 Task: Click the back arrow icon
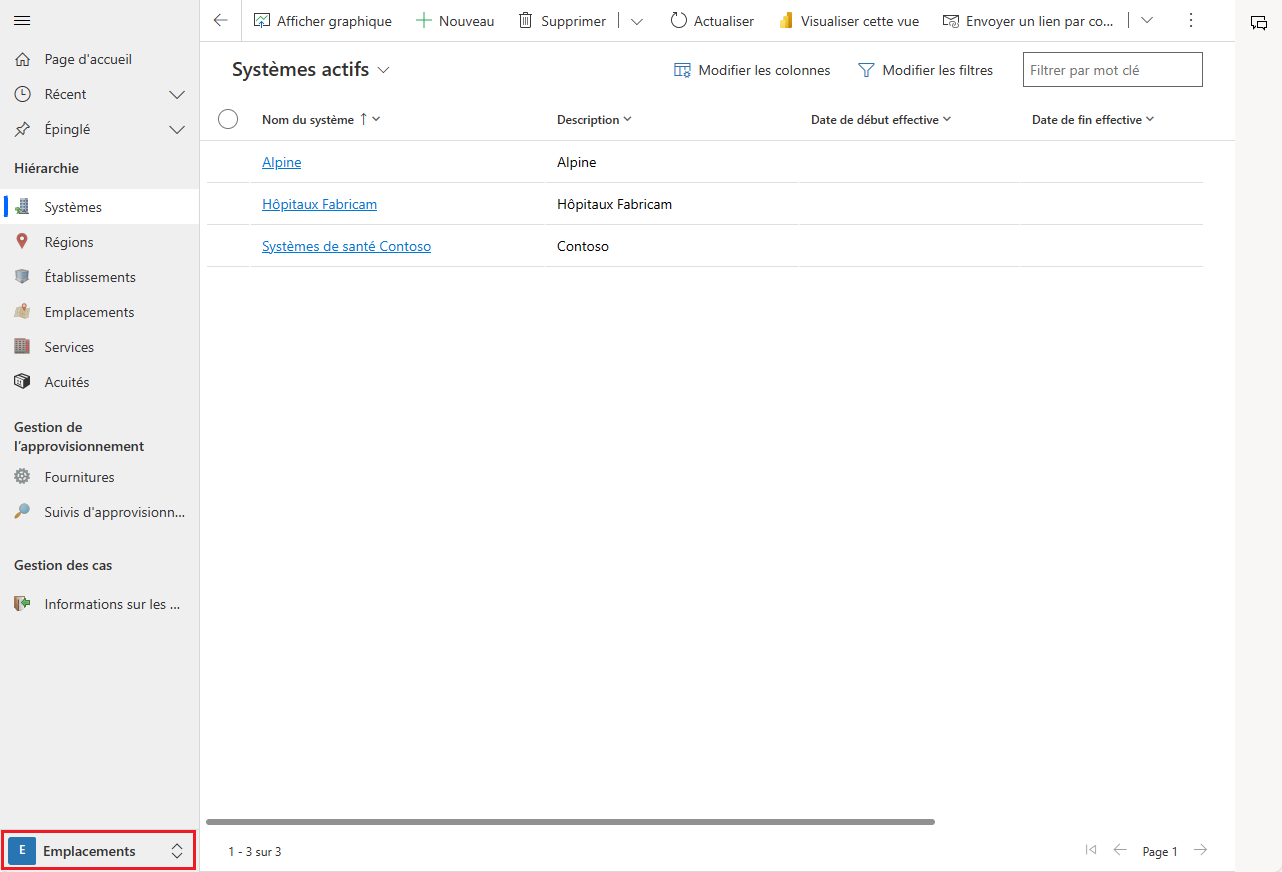click(221, 20)
